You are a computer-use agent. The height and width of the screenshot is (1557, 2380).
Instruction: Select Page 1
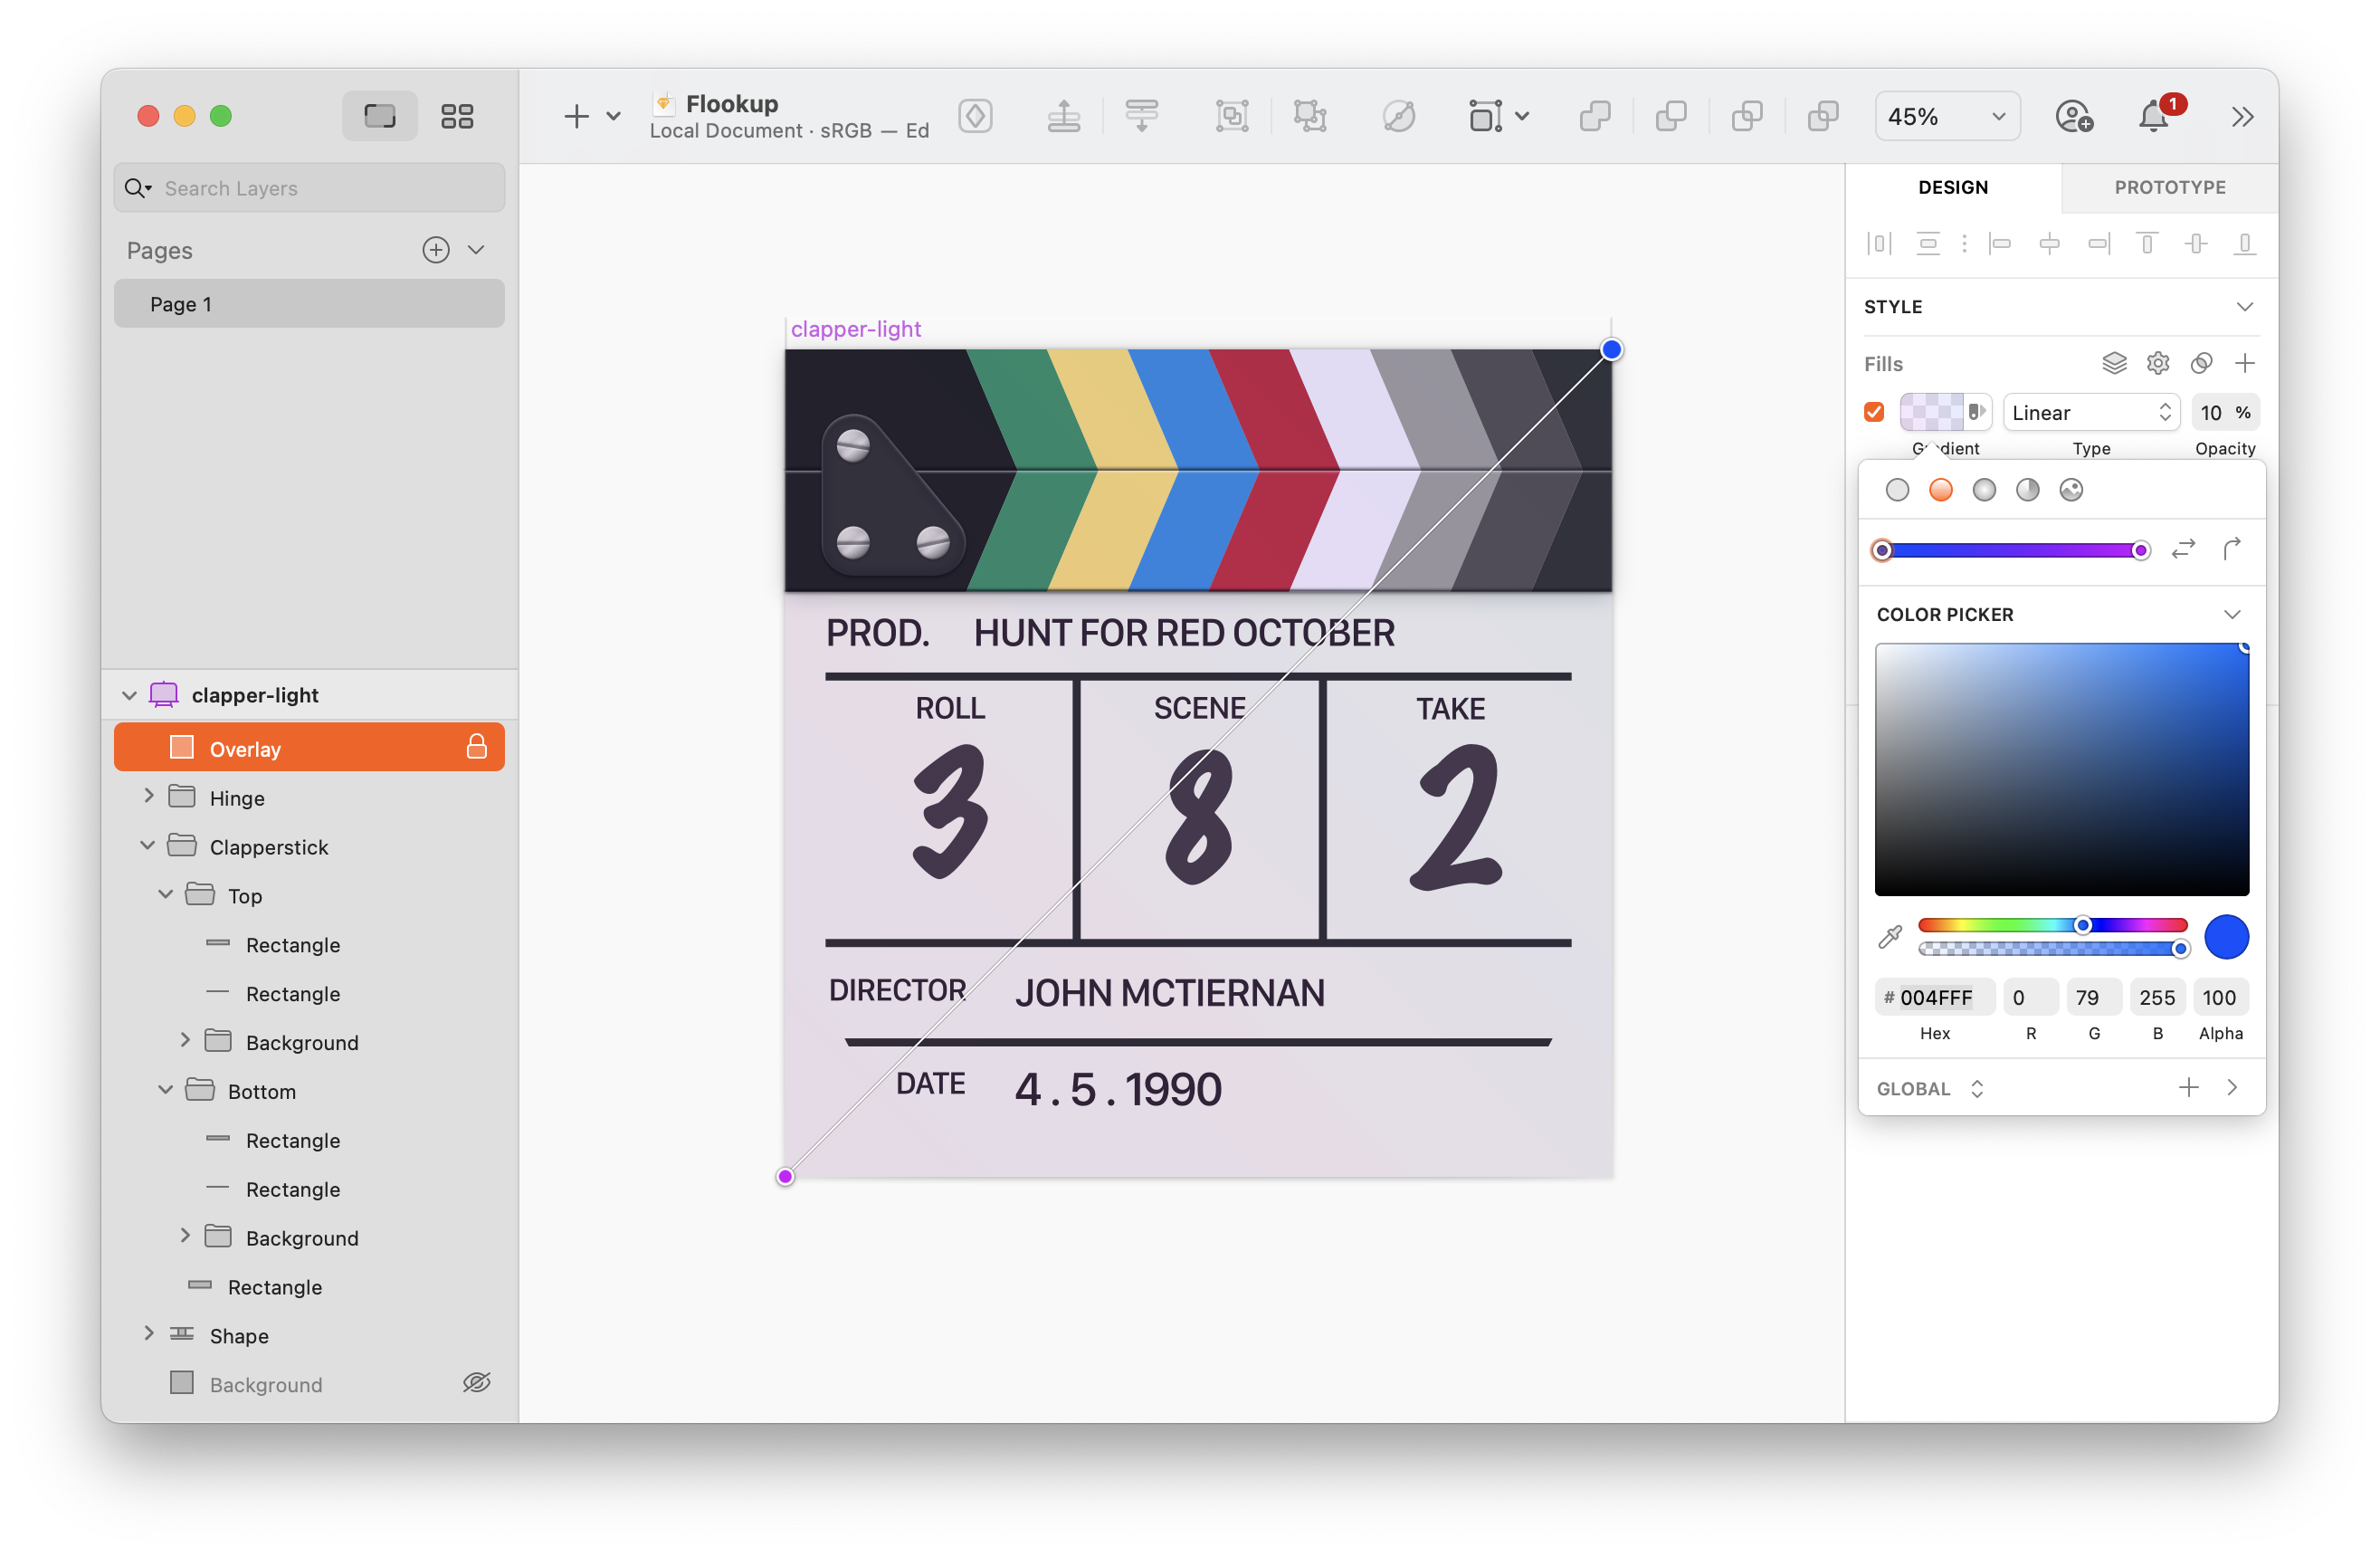[309, 304]
